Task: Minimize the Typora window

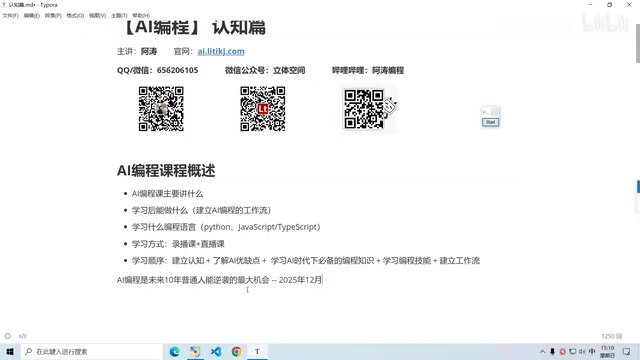Action: click(590, 5)
